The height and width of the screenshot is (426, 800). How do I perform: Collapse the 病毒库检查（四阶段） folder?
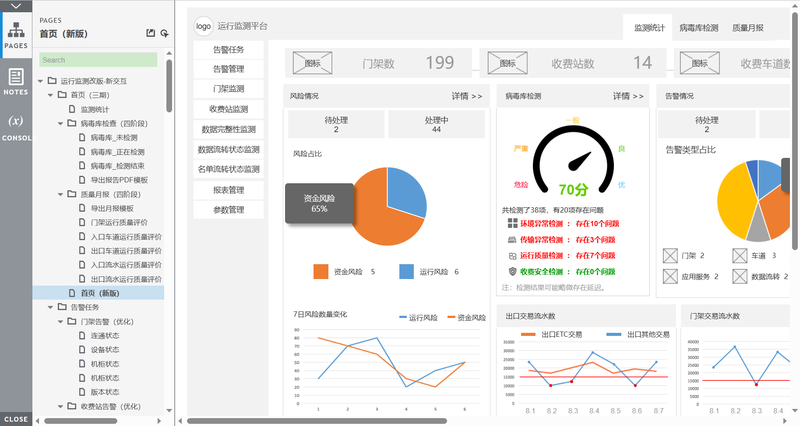pyautogui.click(x=60, y=123)
